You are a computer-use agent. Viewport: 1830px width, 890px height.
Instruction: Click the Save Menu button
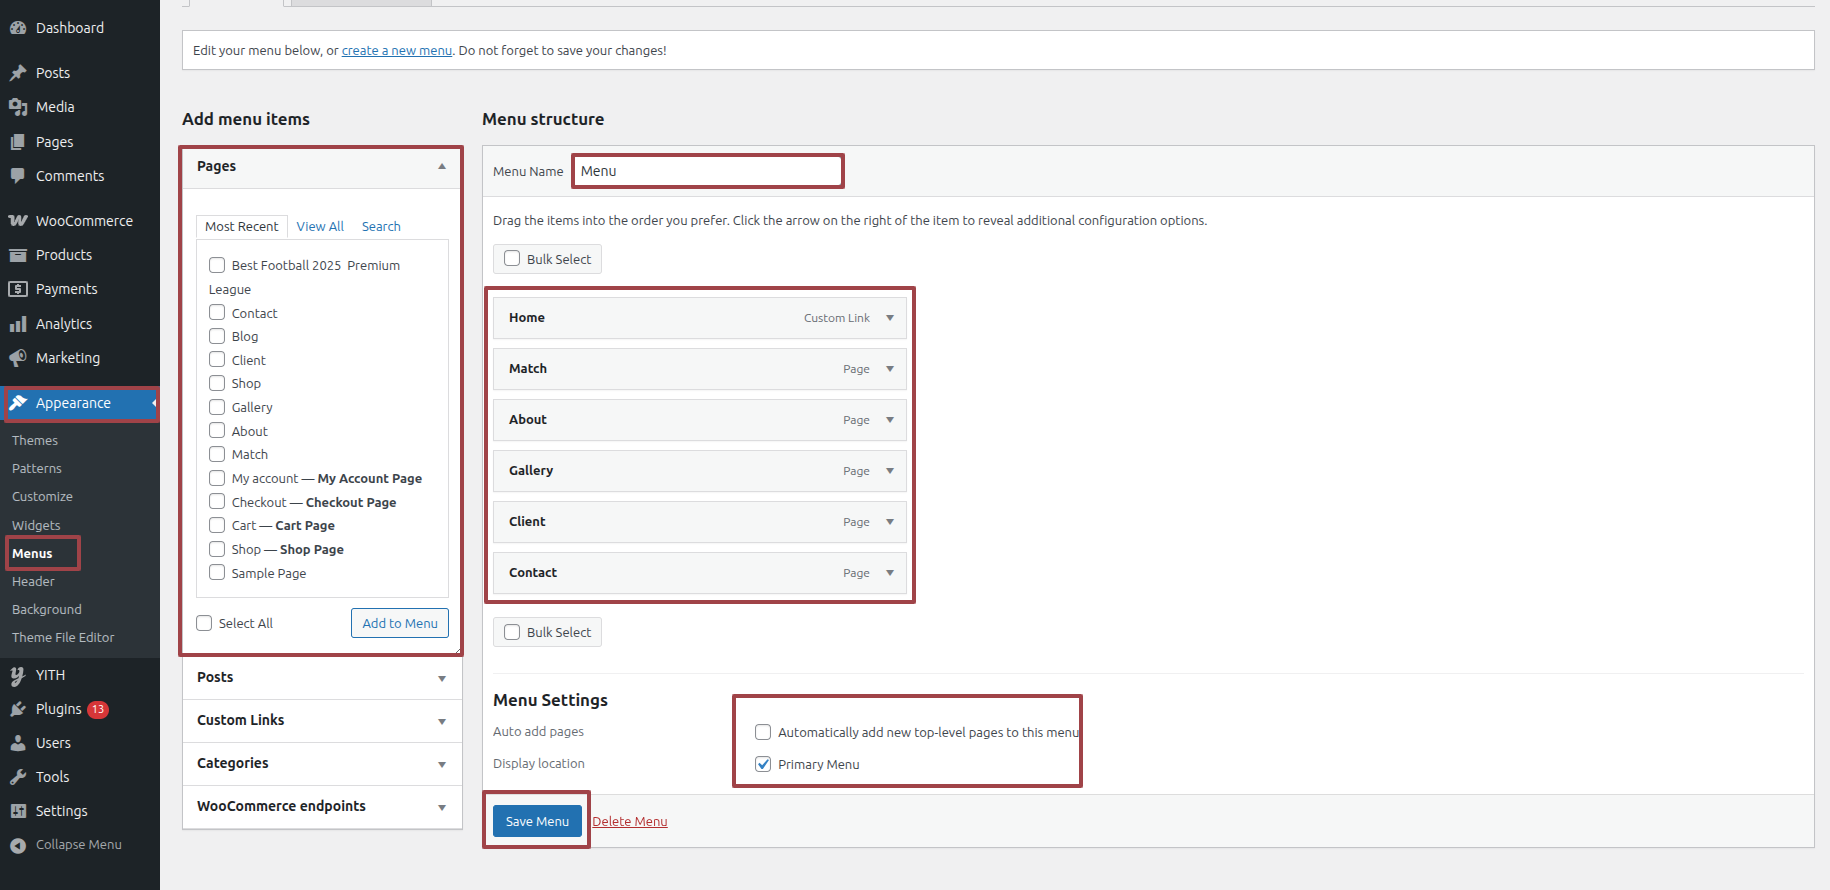pos(537,821)
